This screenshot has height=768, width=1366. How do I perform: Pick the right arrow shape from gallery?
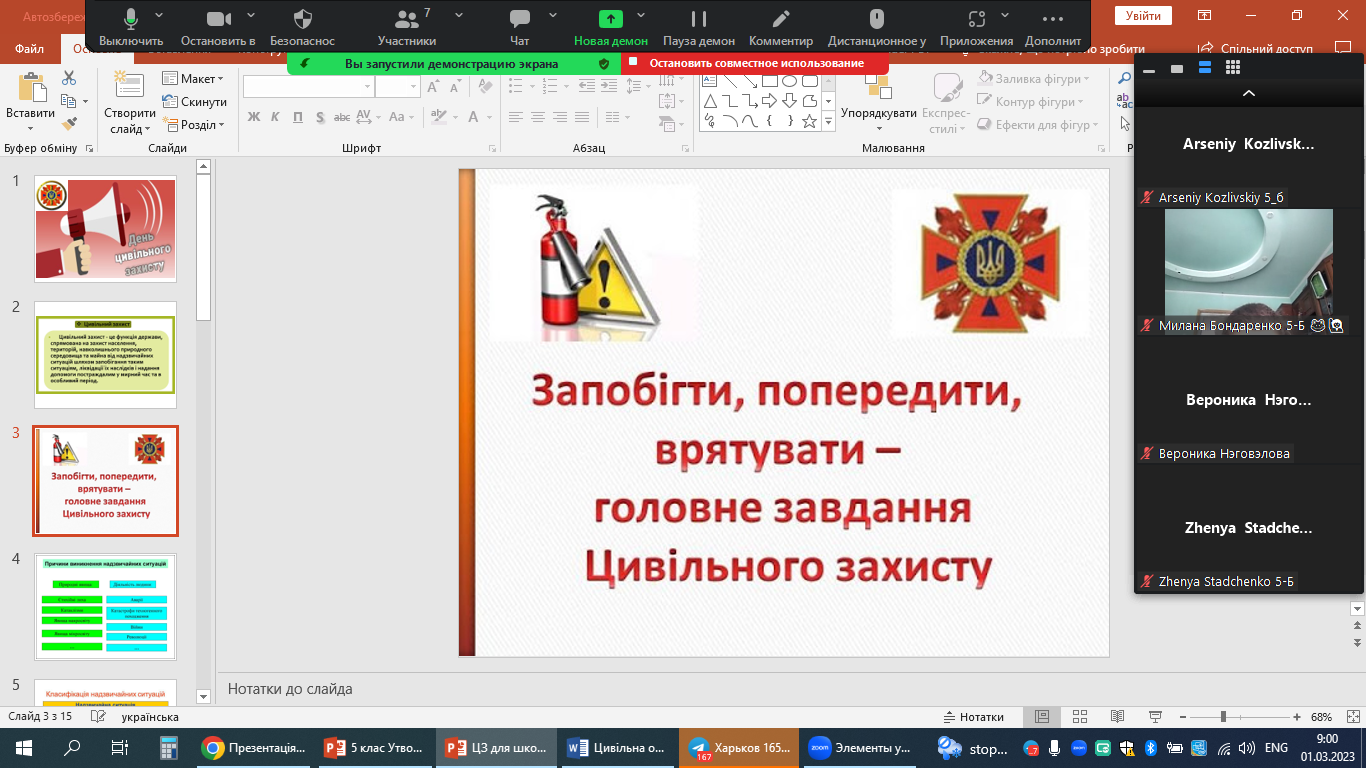tap(769, 101)
